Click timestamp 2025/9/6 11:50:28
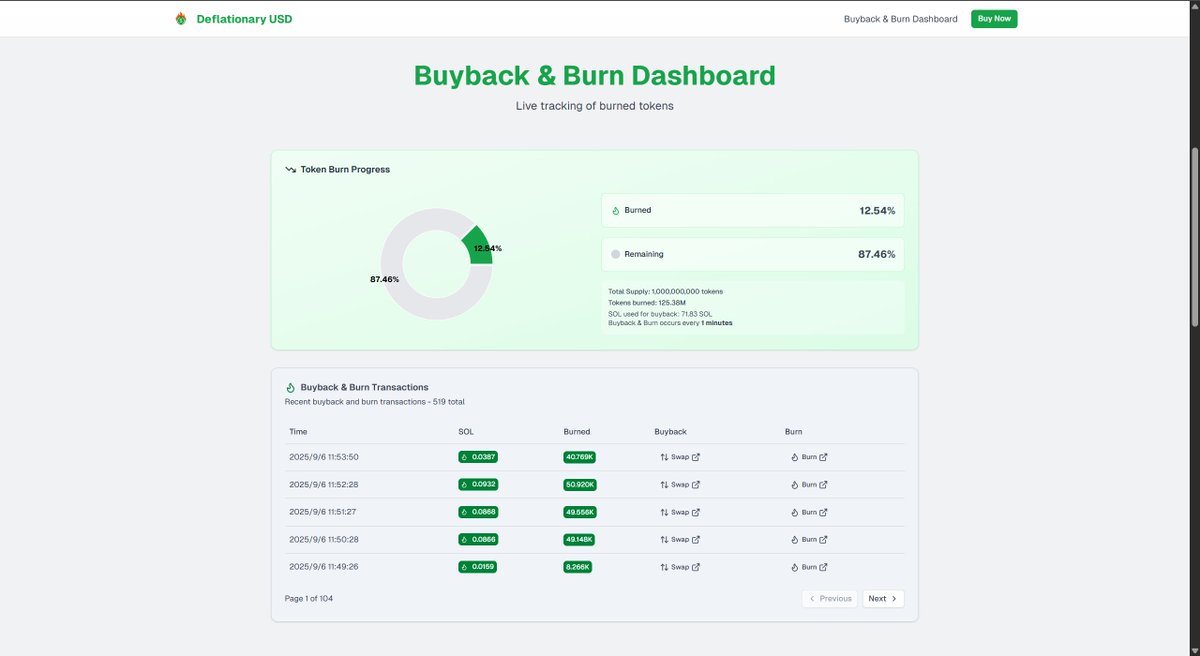This screenshot has height=656, width=1200. [x=324, y=539]
